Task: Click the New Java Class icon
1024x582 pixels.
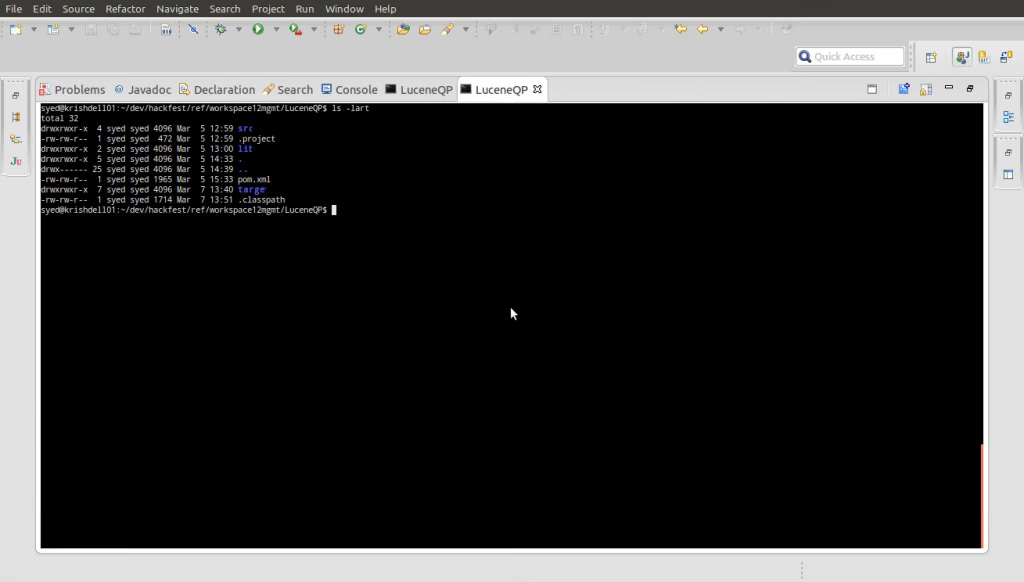Action: [360, 29]
